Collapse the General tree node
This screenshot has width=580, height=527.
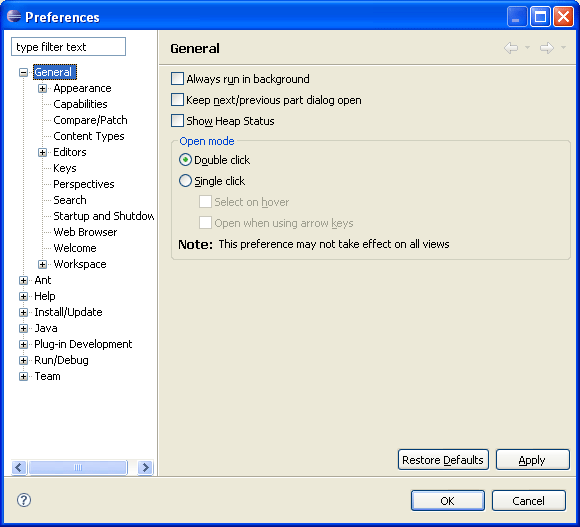23,72
